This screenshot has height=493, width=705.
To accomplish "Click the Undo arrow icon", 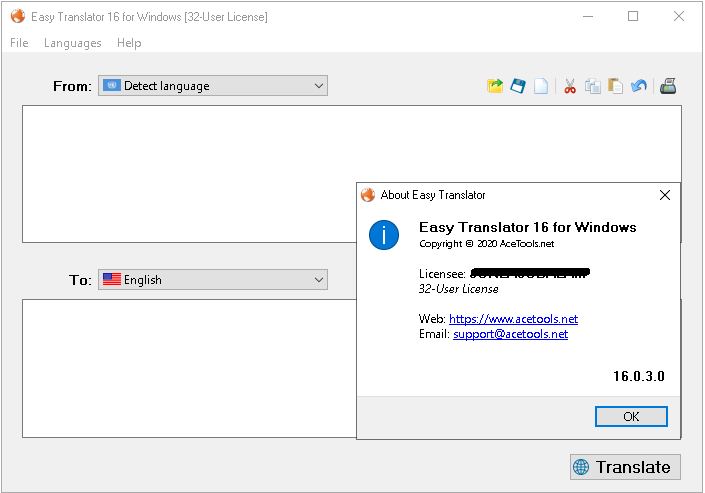I will pos(638,86).
